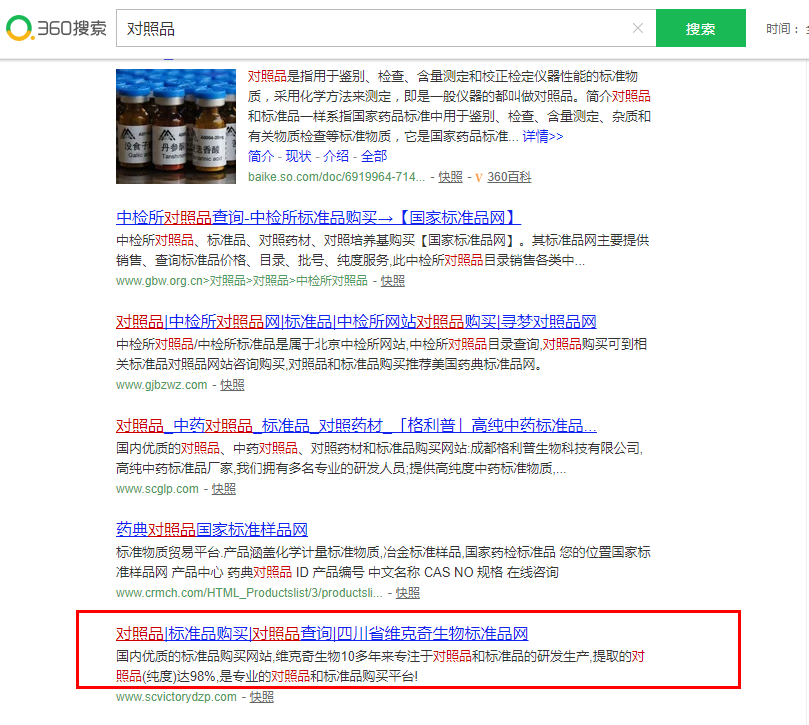Focus the search input containing 对照品

click(x=370, y=29)
